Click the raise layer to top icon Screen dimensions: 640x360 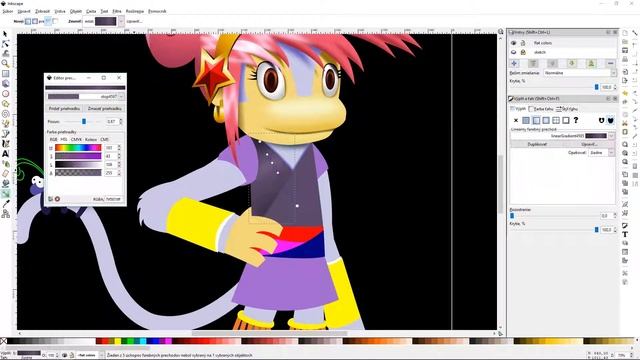(533, 63)
